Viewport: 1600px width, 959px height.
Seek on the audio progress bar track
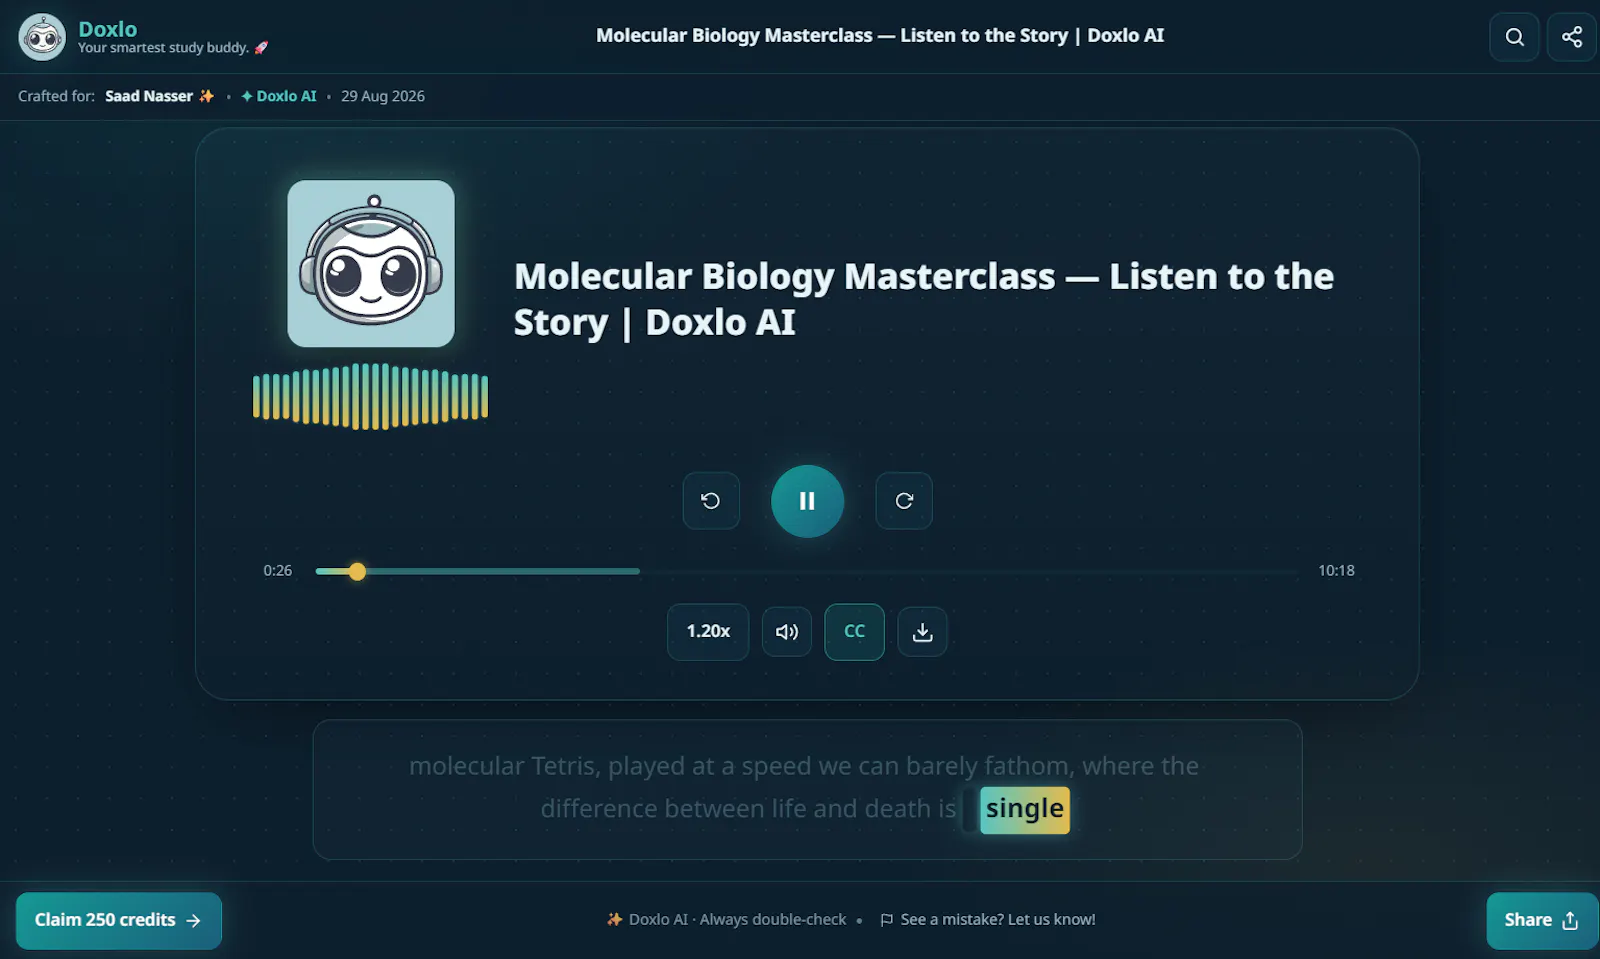806,571
